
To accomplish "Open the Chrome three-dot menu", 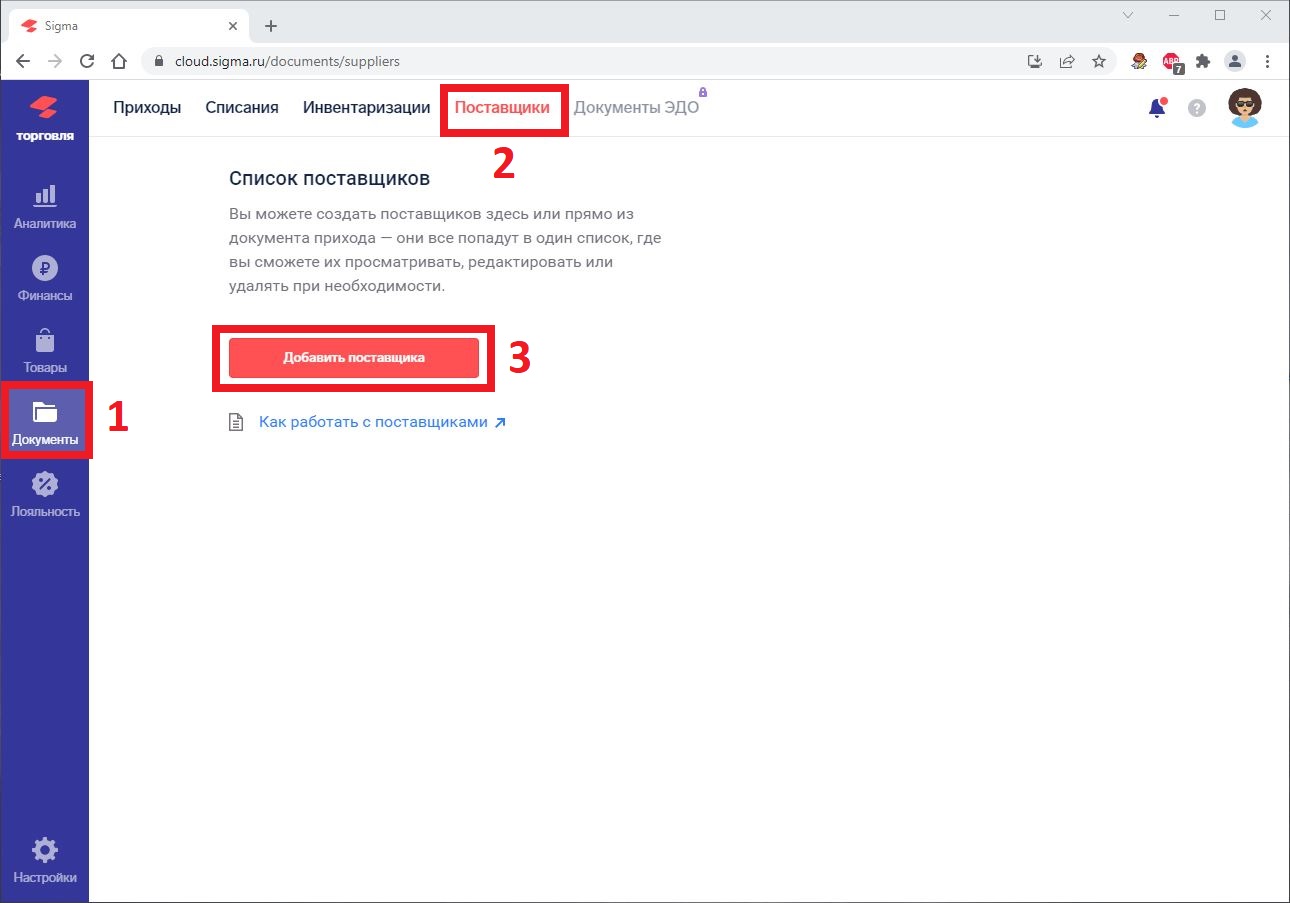I will (1268, 61).
